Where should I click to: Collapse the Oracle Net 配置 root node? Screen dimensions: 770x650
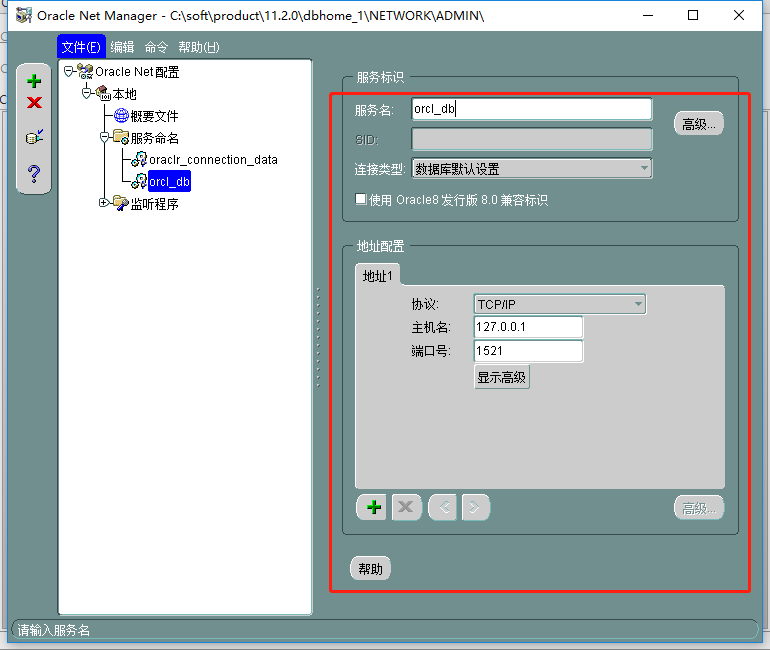[x=69, y=72]
